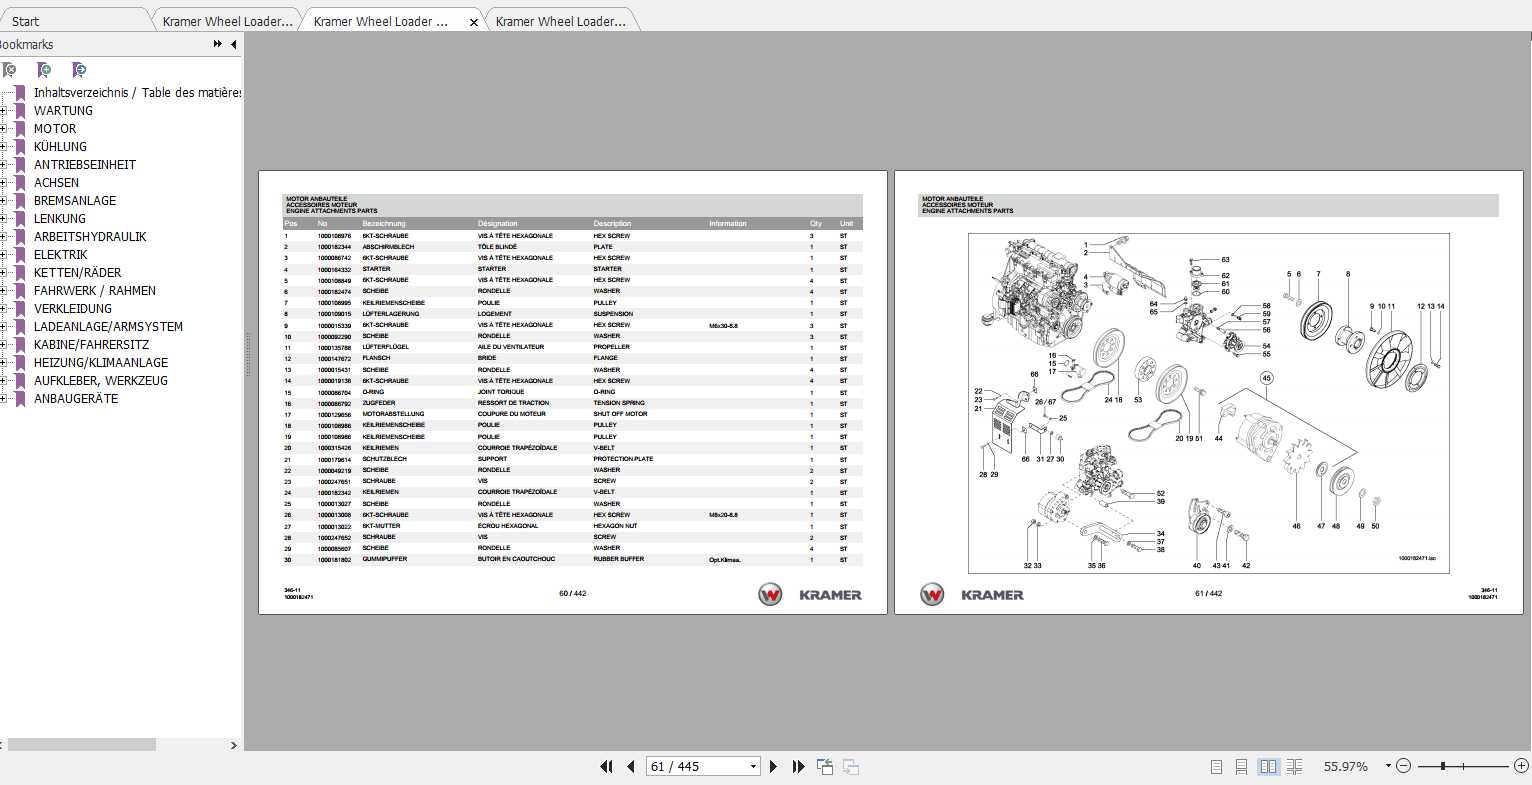Click the 55.97% zoom value
1532x785 pixels.
point(1345,766)
